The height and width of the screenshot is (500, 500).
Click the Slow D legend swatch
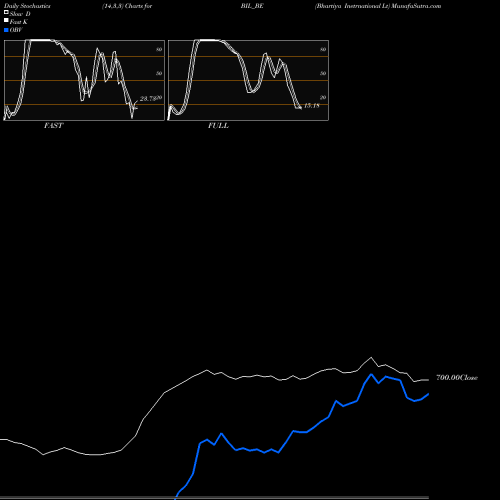click(6, 12)
